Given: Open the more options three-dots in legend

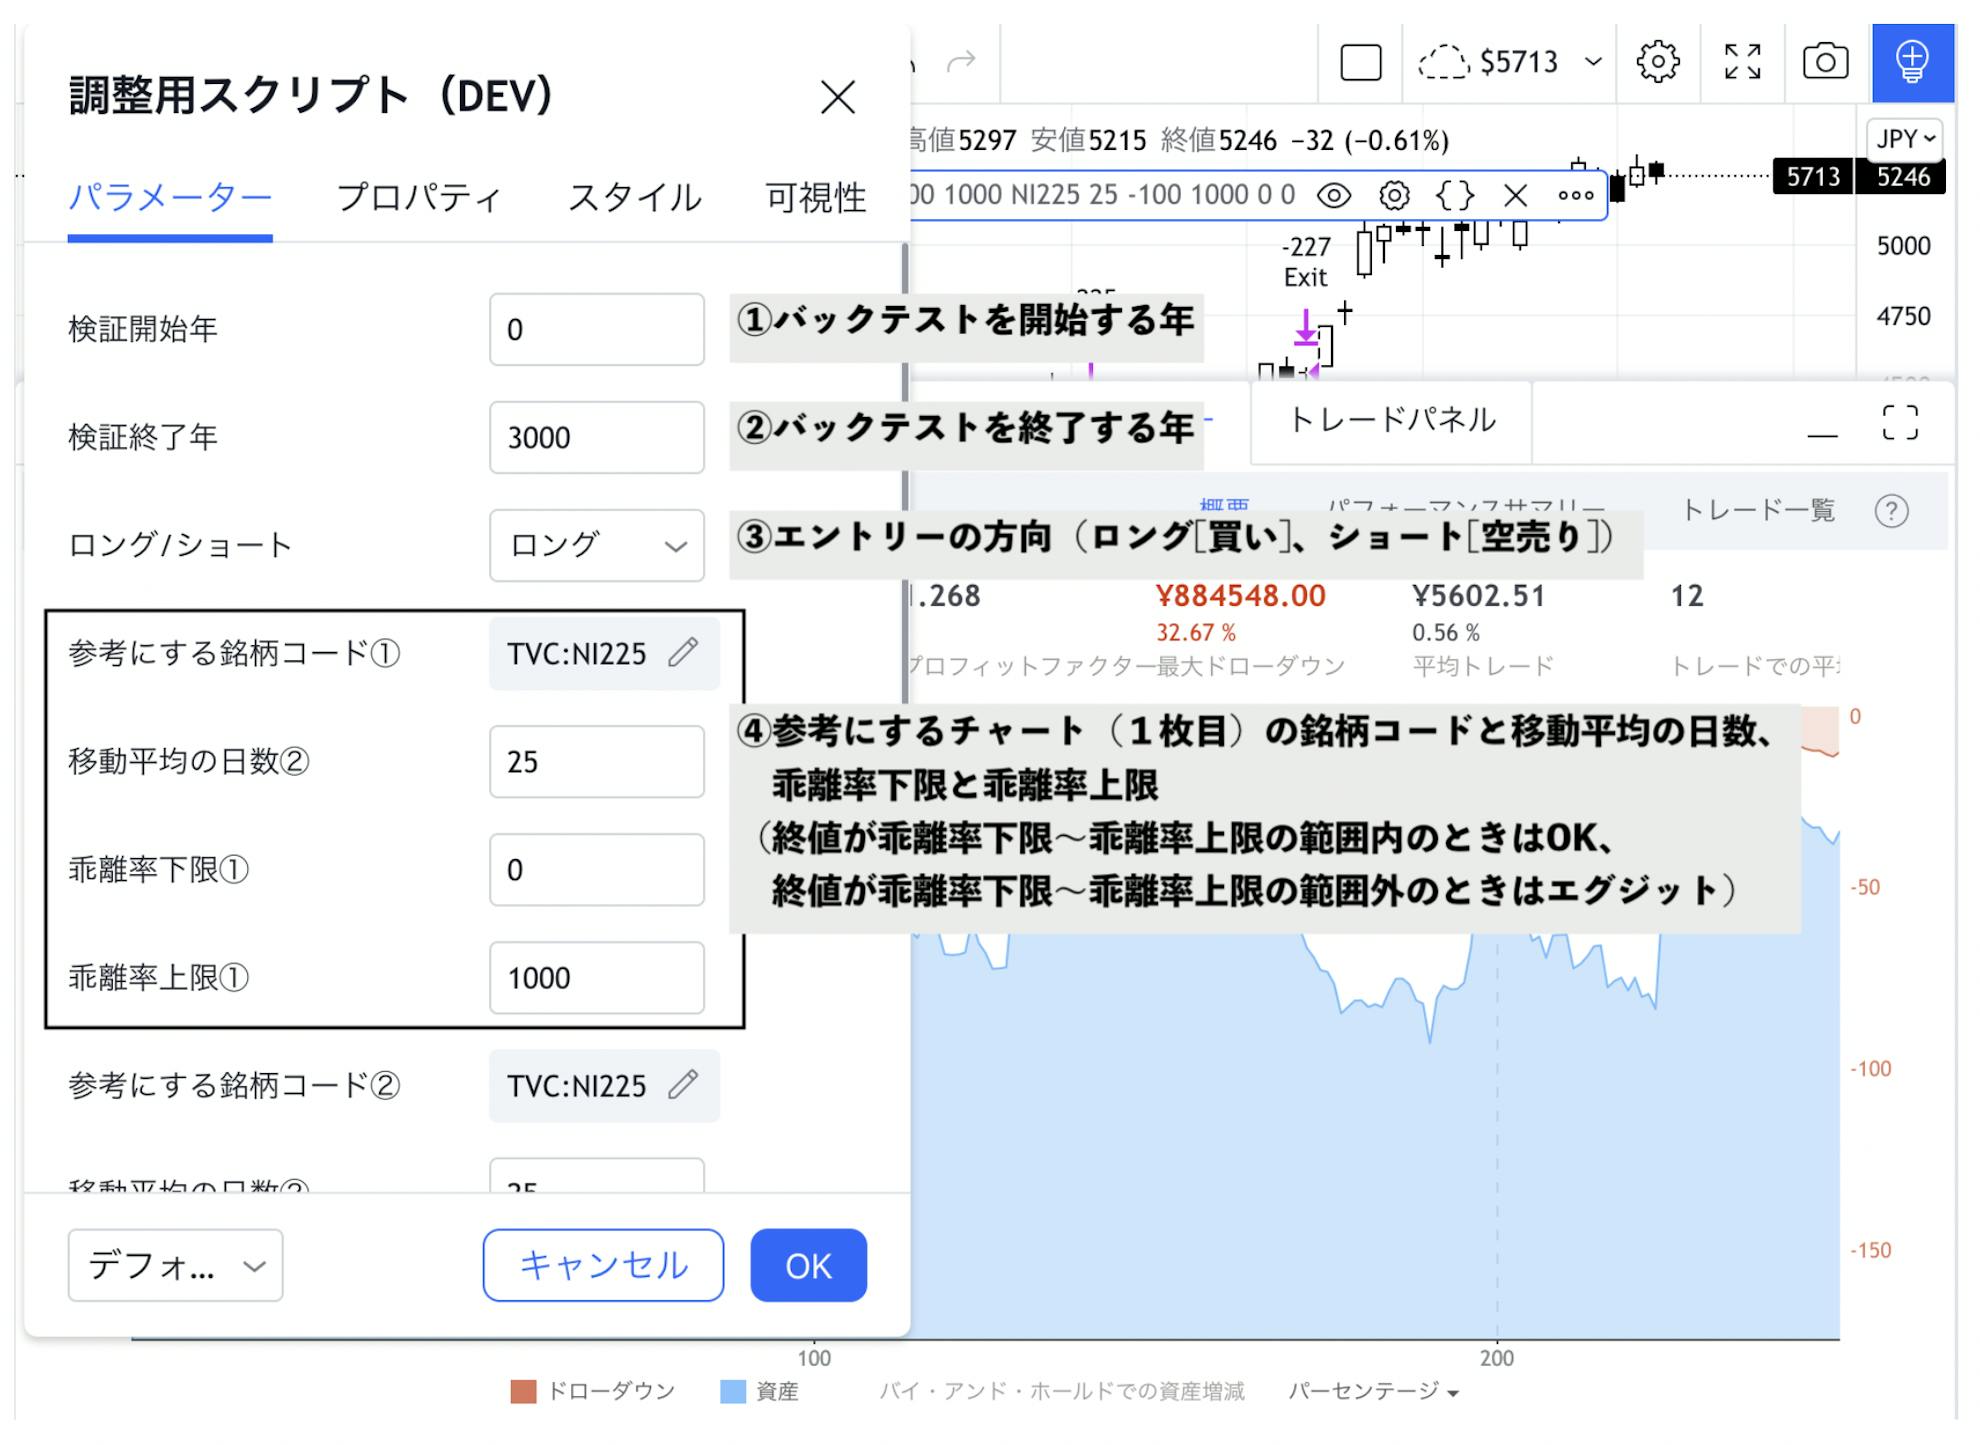Looking at the screenshot, I should click(1576, 195).
